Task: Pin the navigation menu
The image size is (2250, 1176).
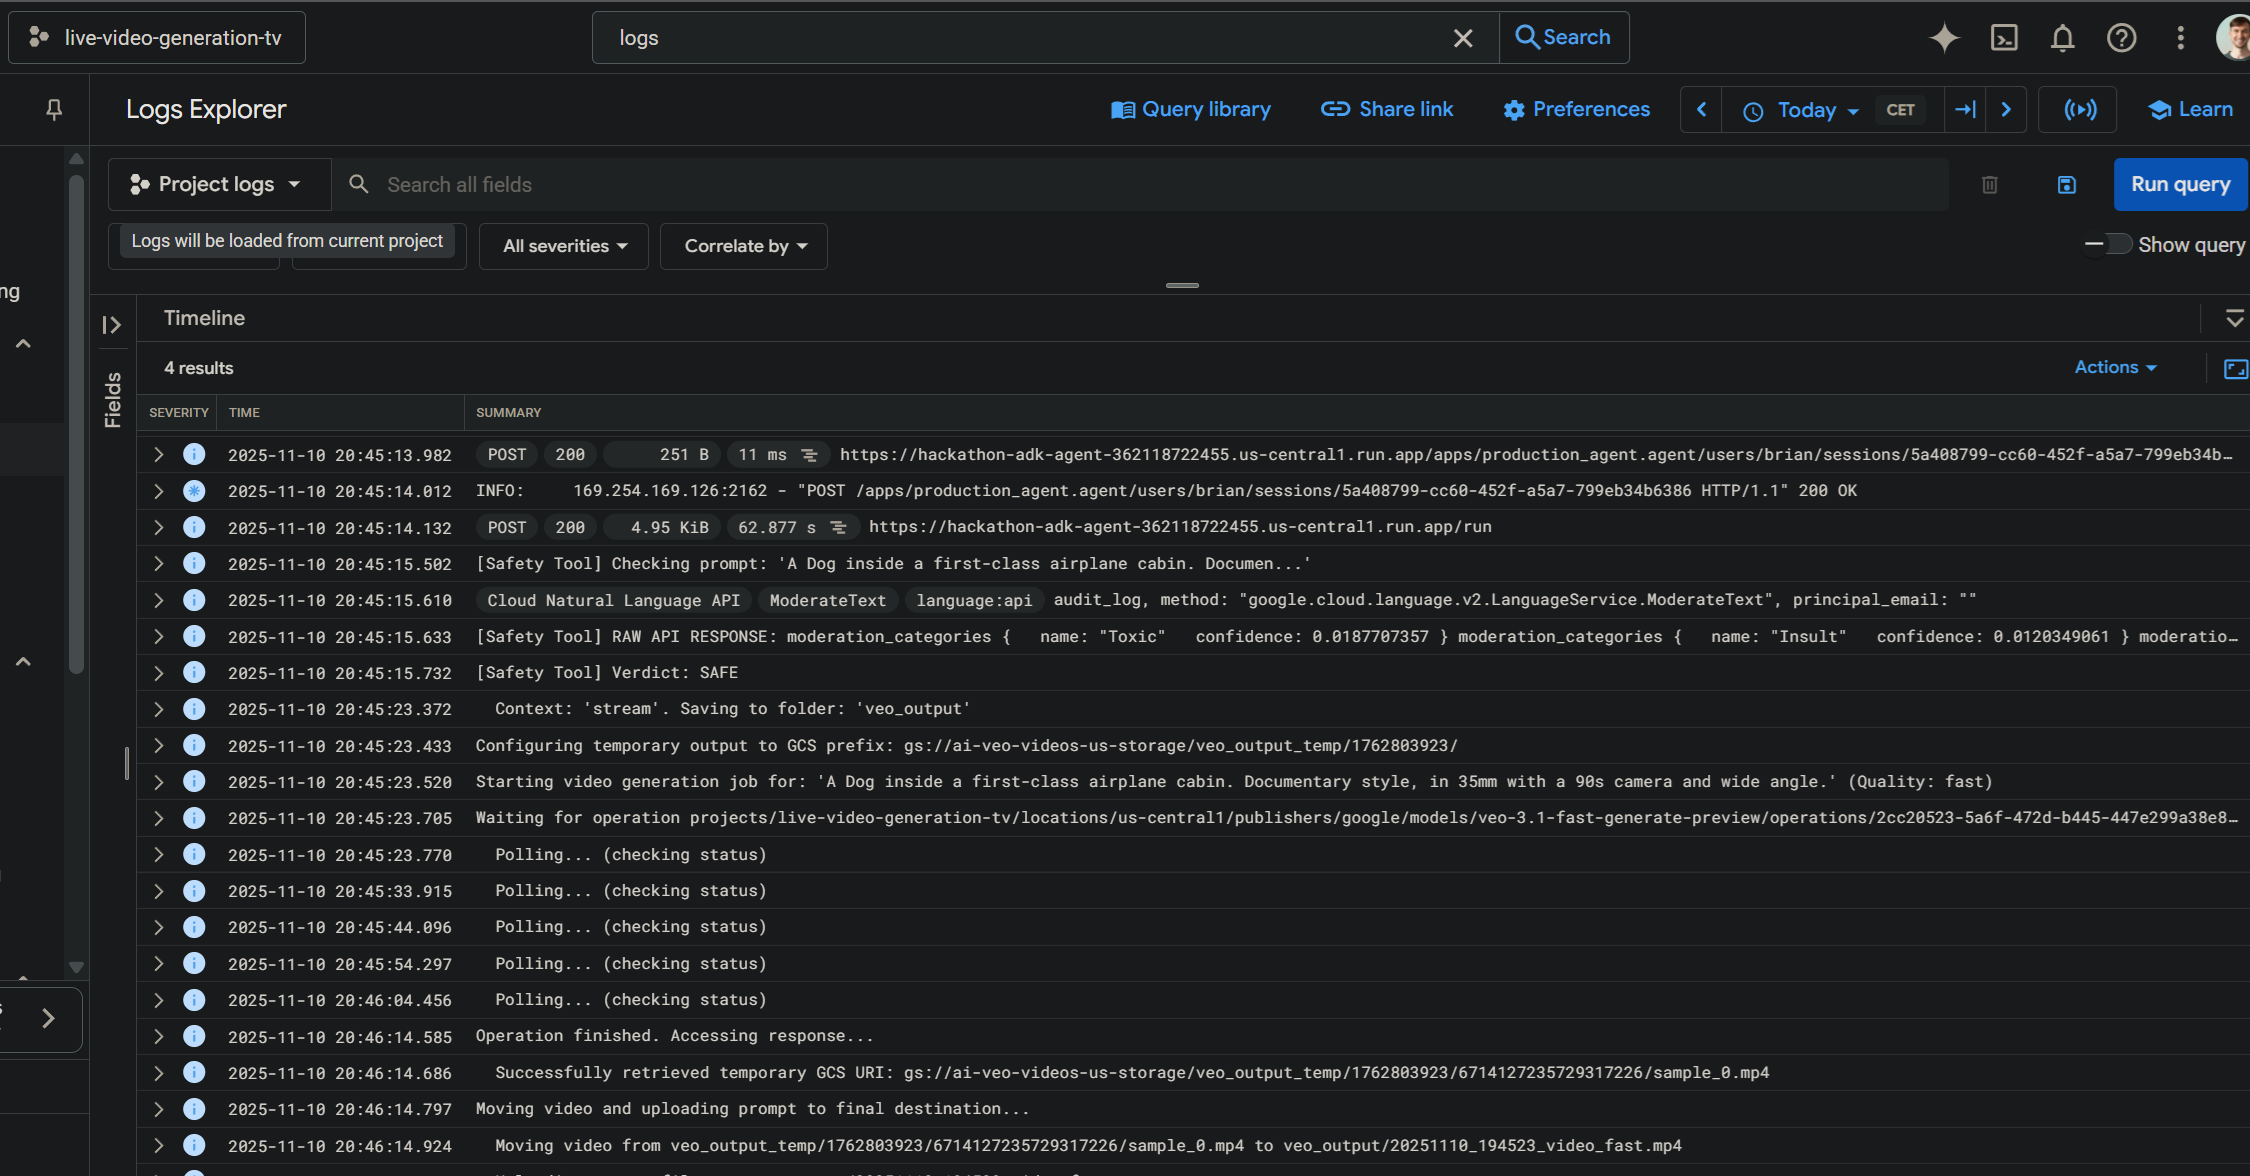Action: 54,109
